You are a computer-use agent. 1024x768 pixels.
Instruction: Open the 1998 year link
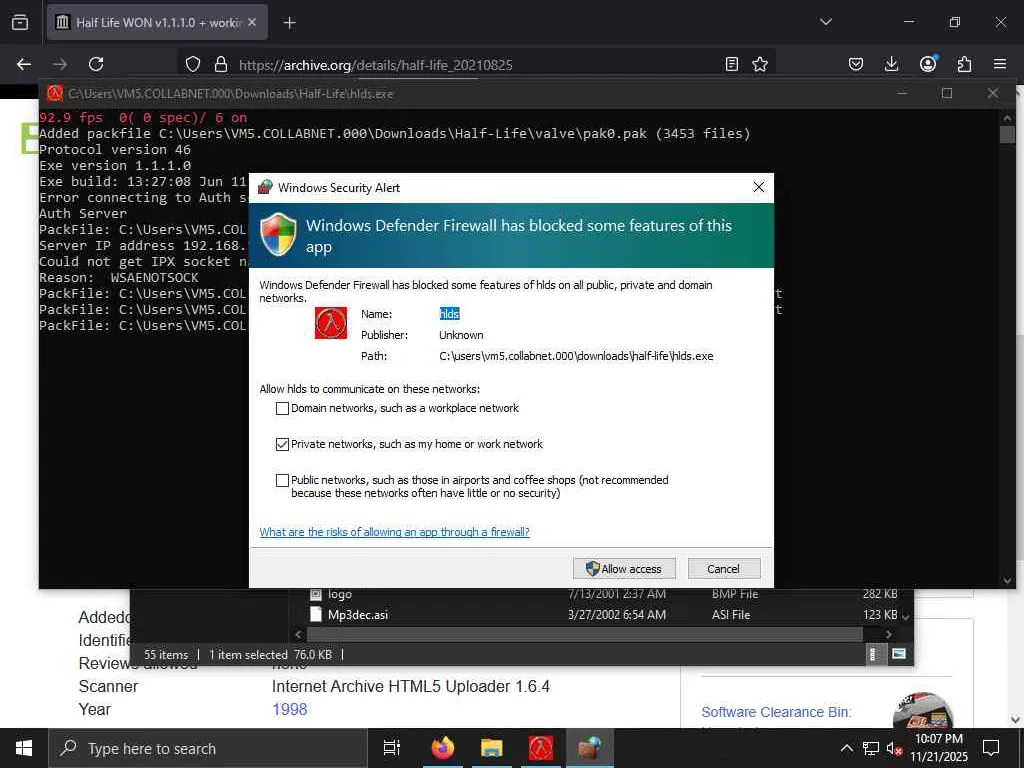tap(289, 709)
